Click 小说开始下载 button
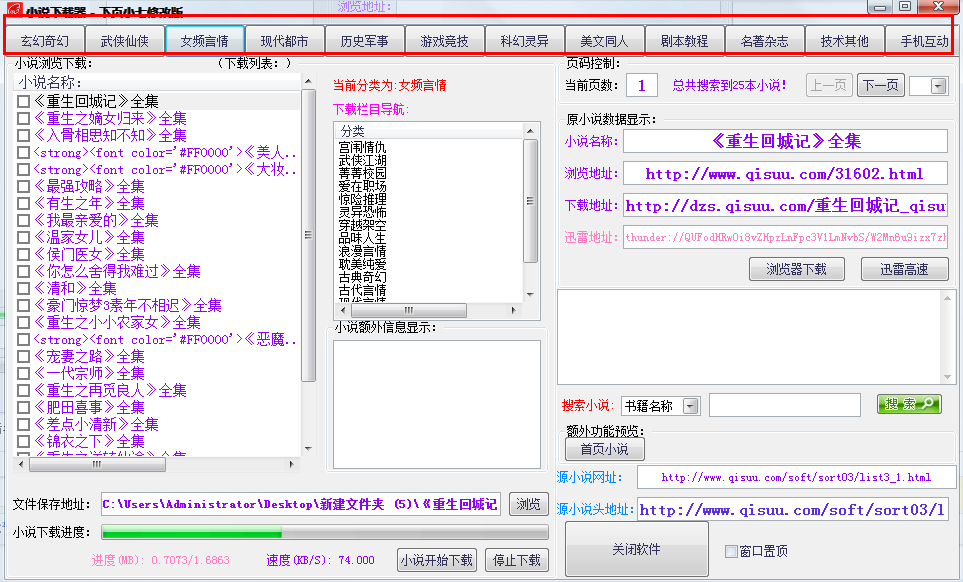Viewport: 963px width, 582px height. point(437,560)
